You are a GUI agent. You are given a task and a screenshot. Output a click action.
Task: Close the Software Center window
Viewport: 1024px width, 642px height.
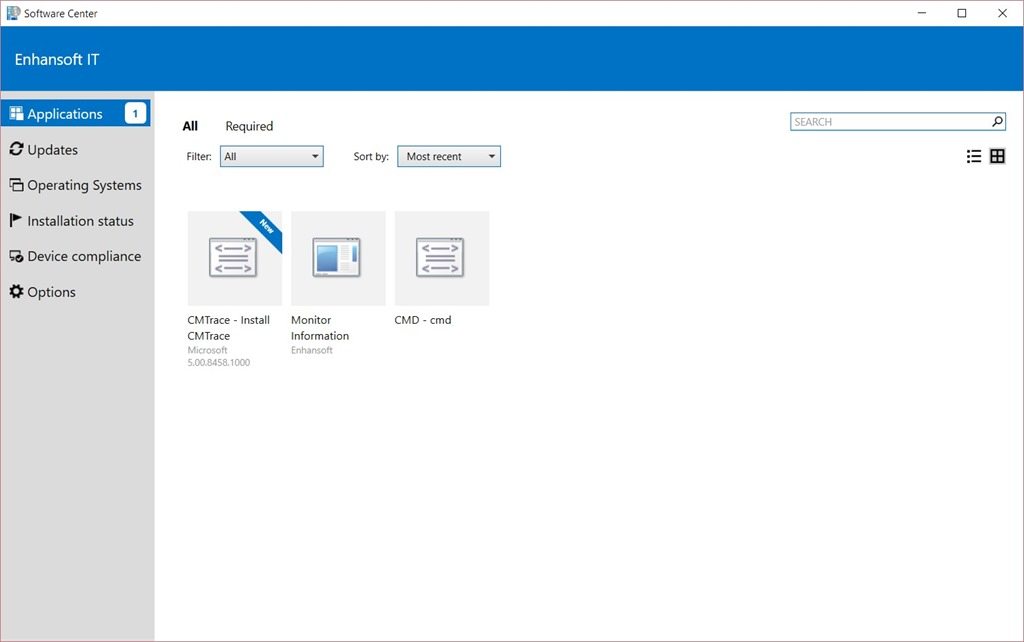click(1002, 13)
